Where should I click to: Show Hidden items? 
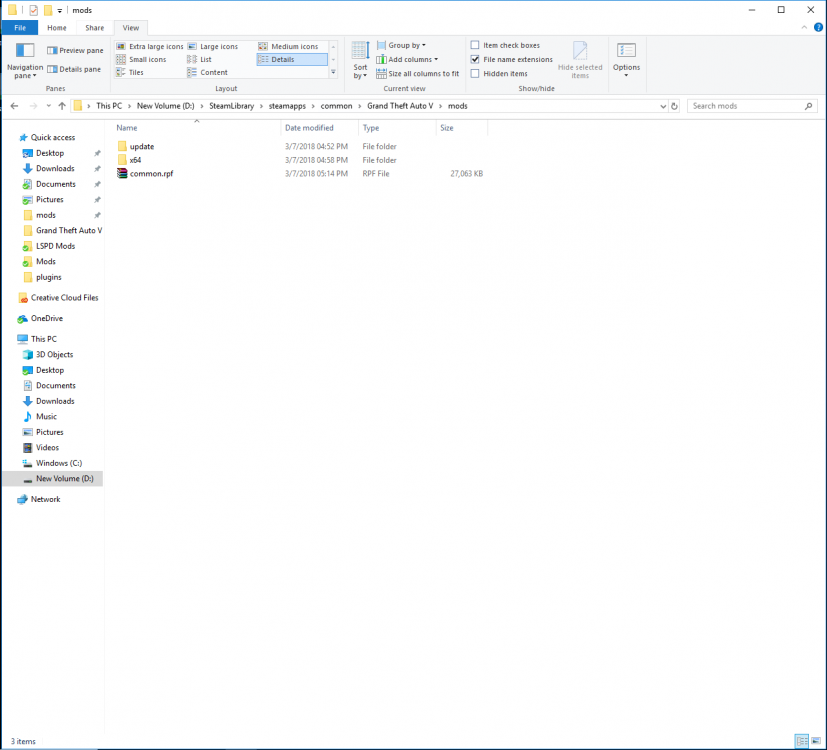tap(499, 74)
